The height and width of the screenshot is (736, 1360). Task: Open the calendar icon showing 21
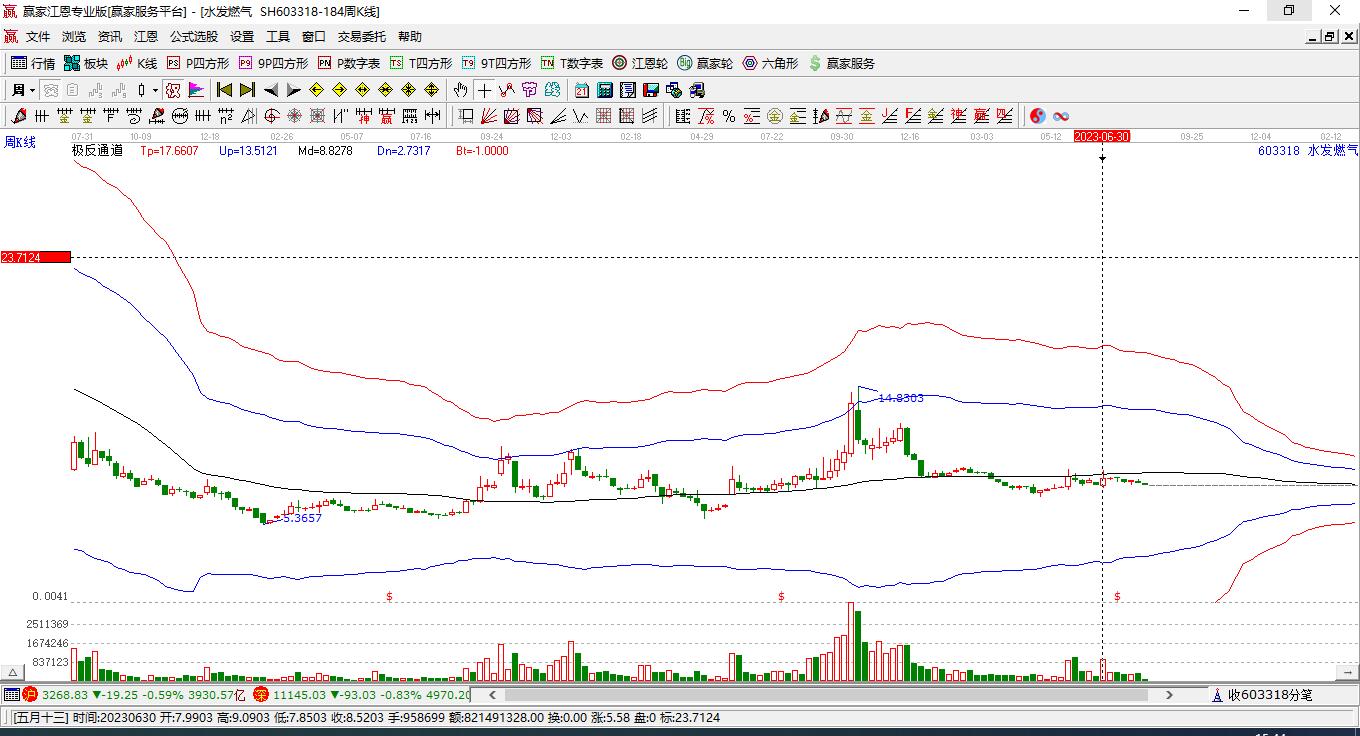582,90
